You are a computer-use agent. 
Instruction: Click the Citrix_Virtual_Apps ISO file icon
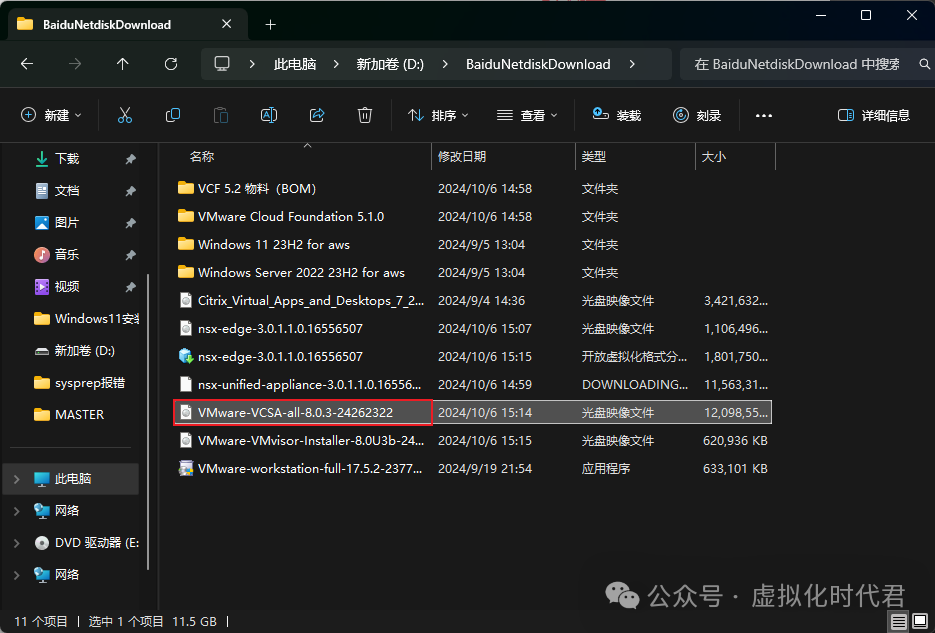coord(186,300)
